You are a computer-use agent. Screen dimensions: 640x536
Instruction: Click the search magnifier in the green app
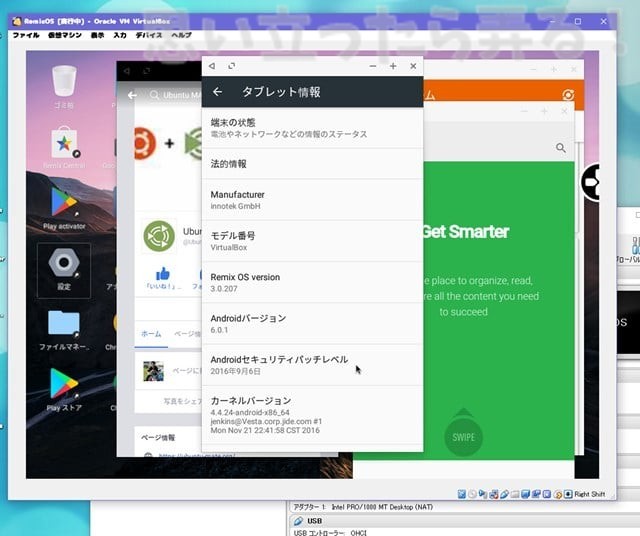click(561, 148)
